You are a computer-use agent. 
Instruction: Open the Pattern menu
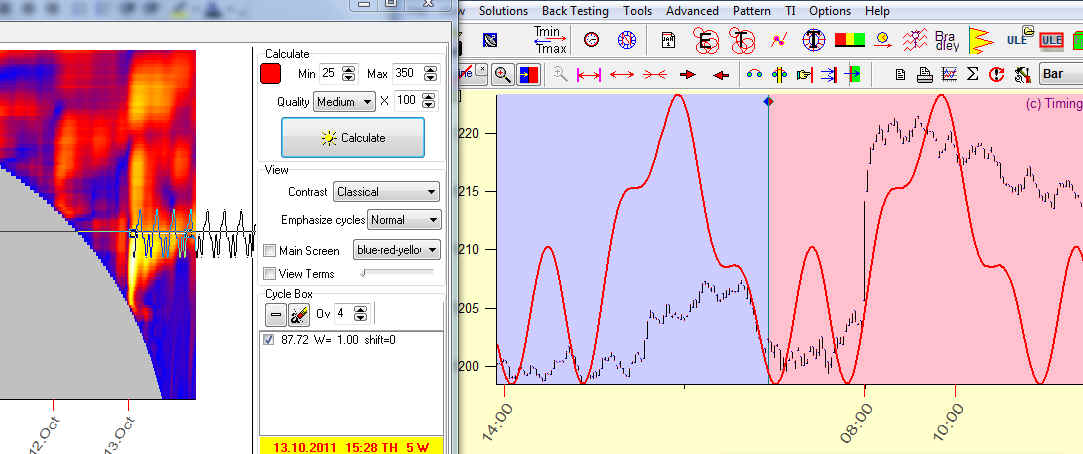coord(751,11)
